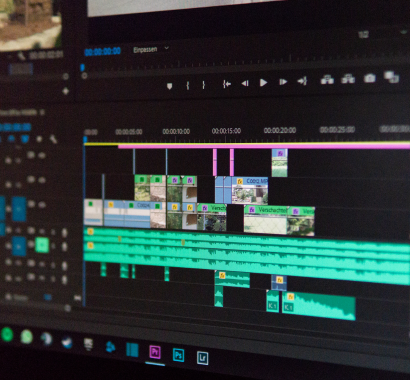This screenshot has width=410, height=380.
Task: Click the 00:00:15:00 mark on timeline ruler
Action: point(226,131)
